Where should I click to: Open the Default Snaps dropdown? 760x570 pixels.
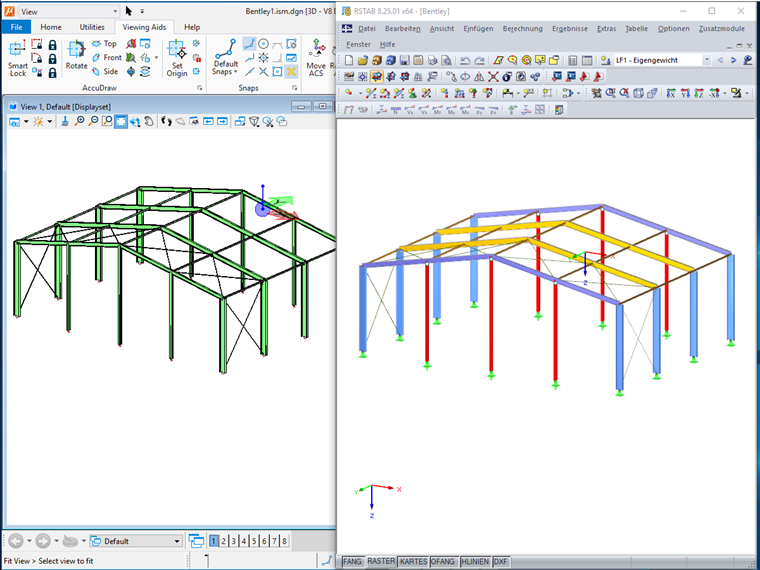225,58
